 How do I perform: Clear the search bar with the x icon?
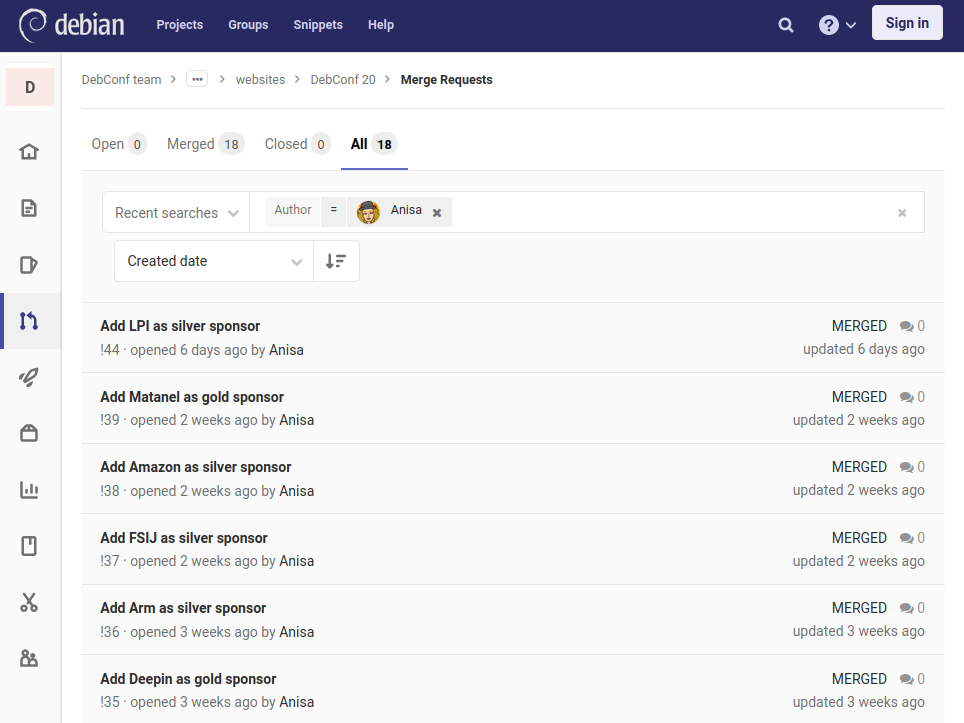901,212
